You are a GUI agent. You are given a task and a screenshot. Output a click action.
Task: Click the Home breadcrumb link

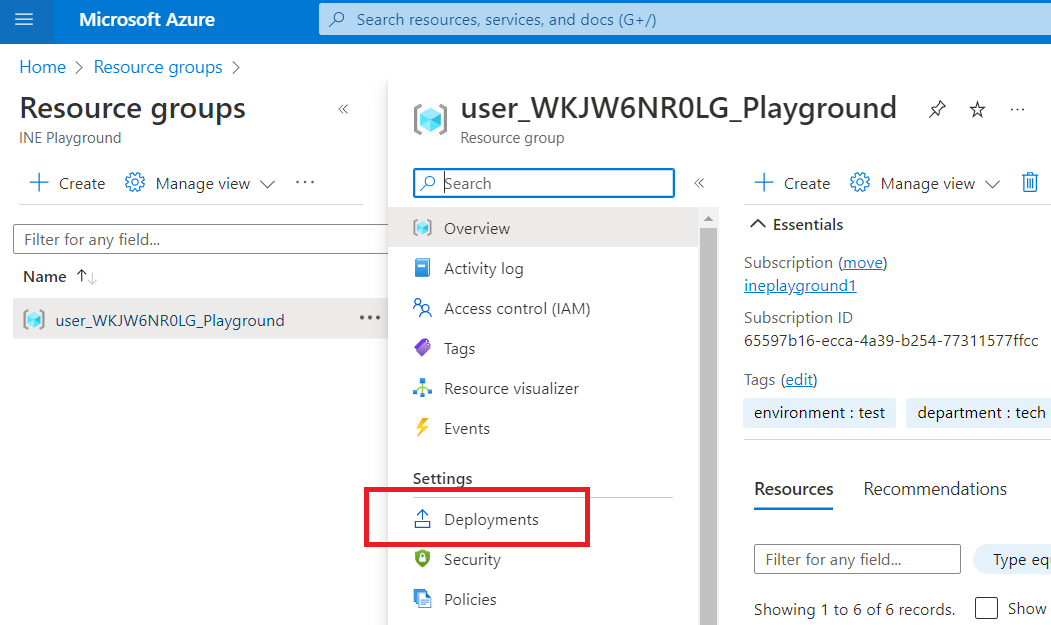[x=42, y=67]
